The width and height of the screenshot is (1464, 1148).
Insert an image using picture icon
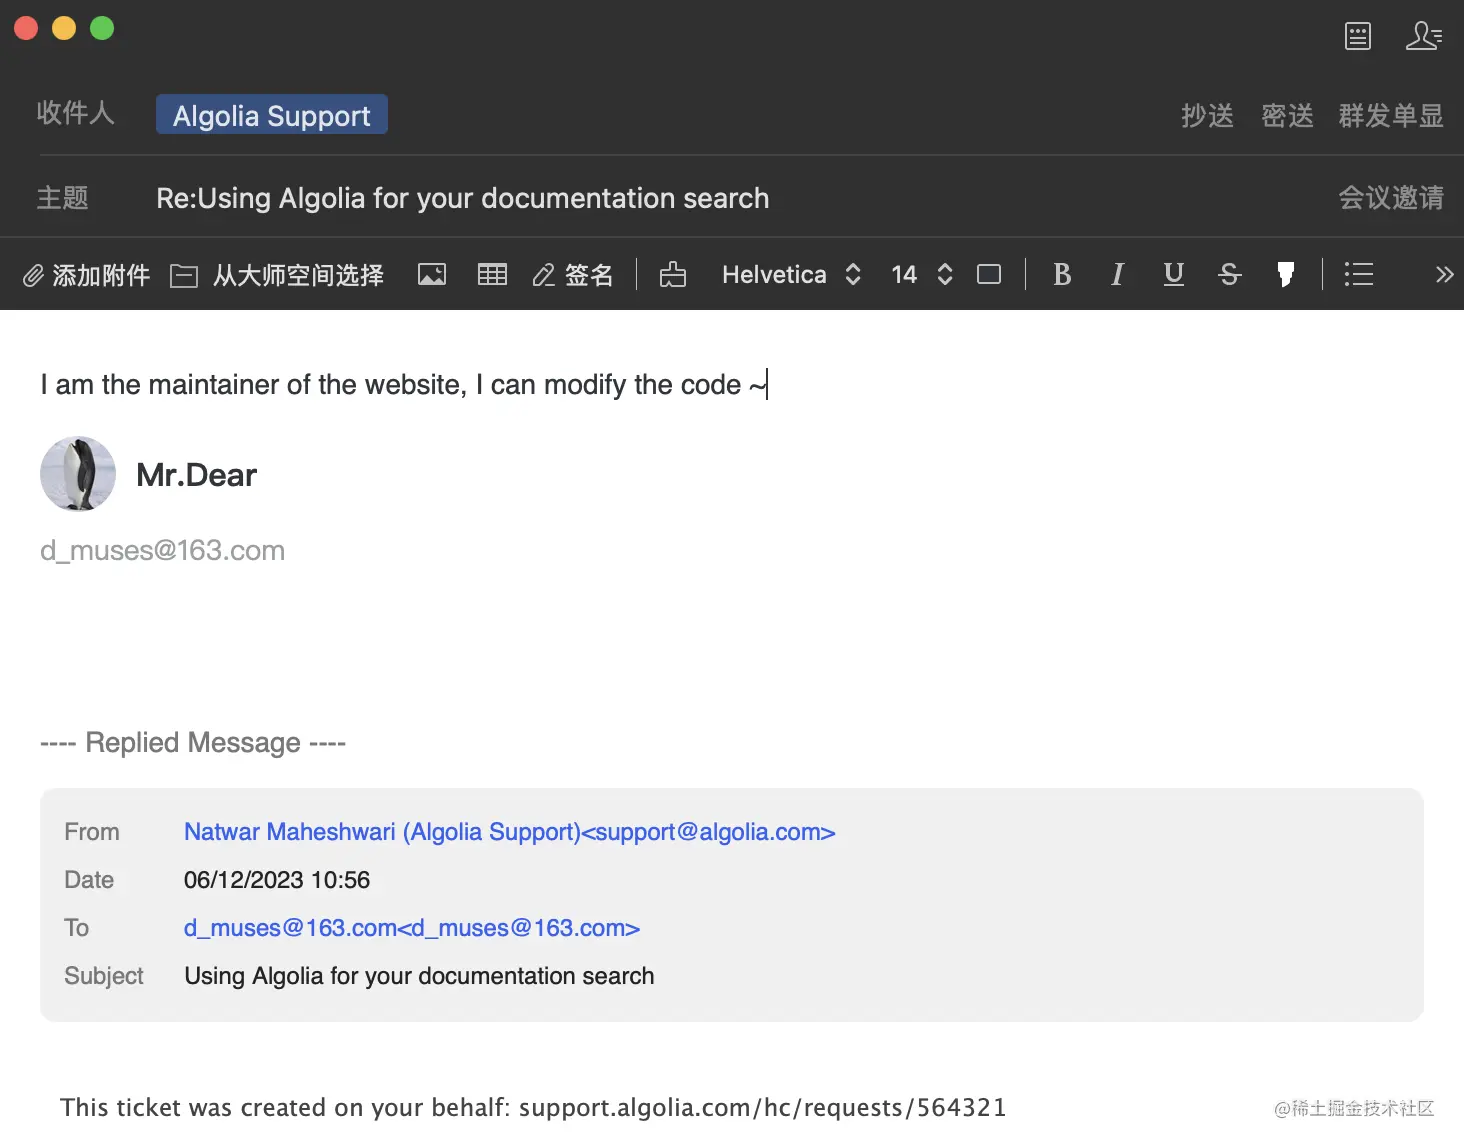pyautogui.click(x=432, y=274)
